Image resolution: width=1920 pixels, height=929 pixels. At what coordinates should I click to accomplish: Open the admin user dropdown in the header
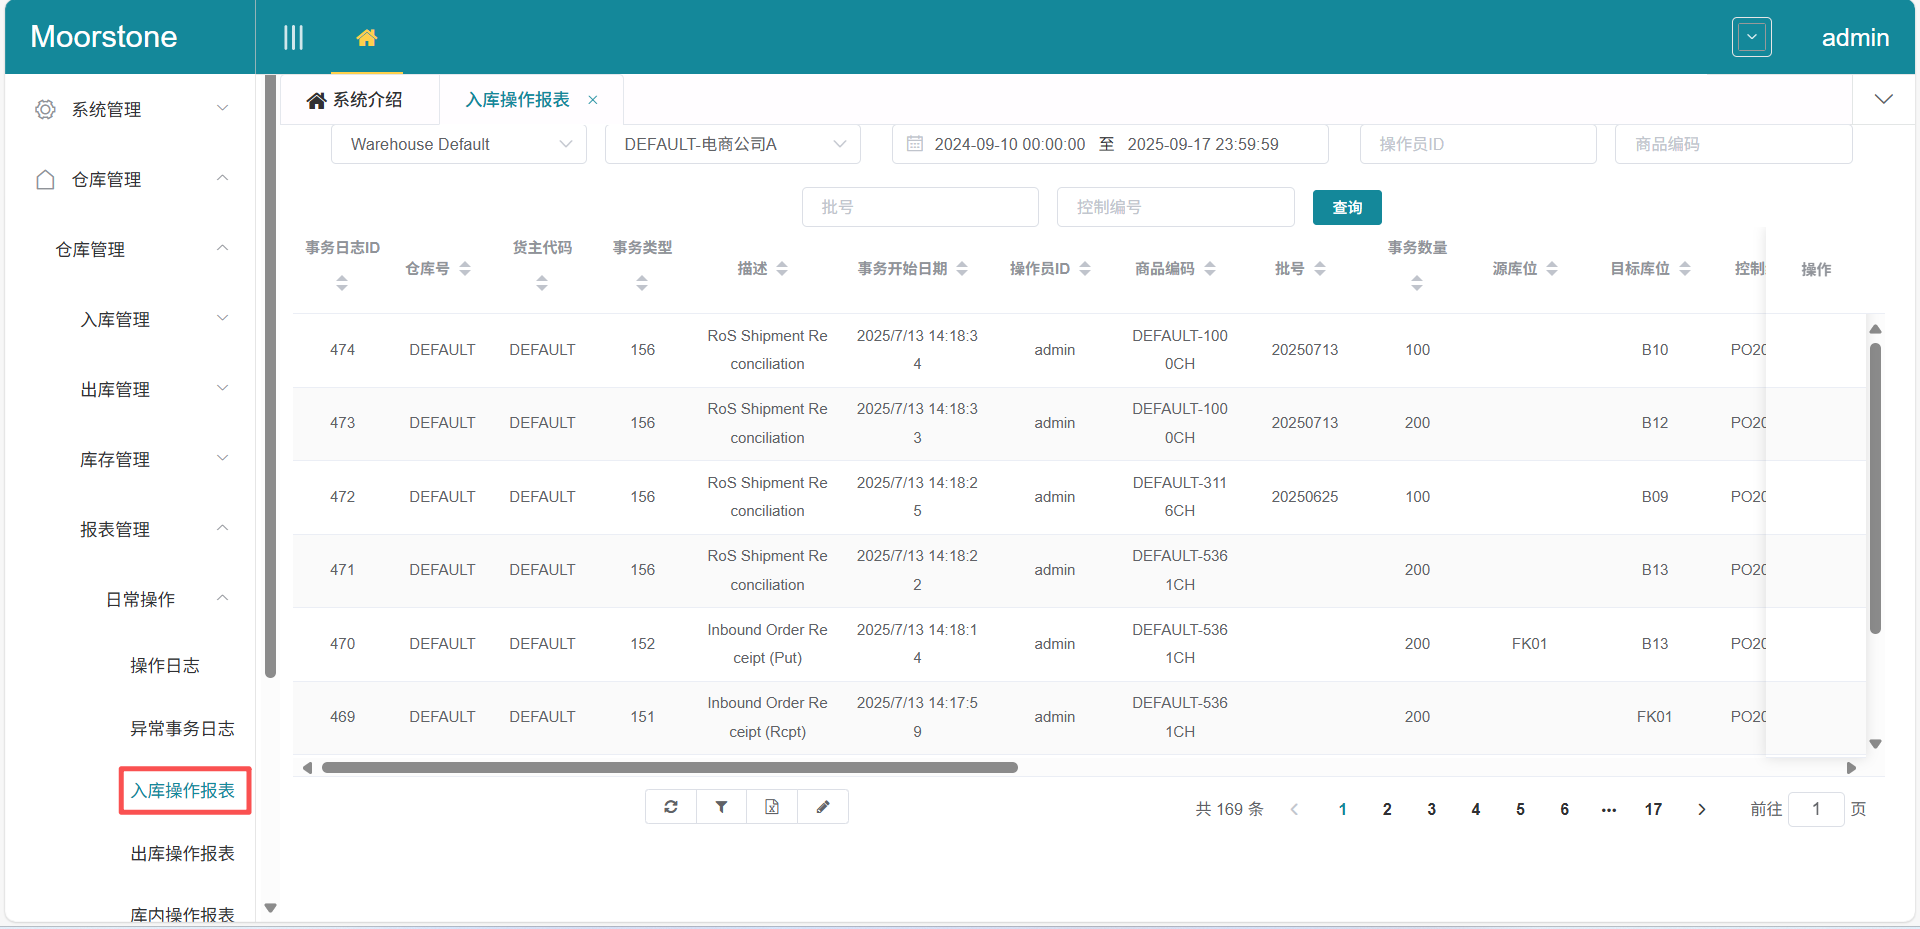point(1752,37)
